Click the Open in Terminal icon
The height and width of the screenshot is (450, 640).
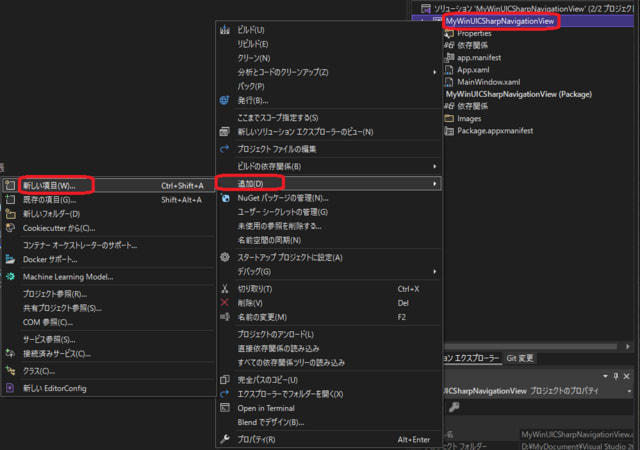[x=225, y=408]
